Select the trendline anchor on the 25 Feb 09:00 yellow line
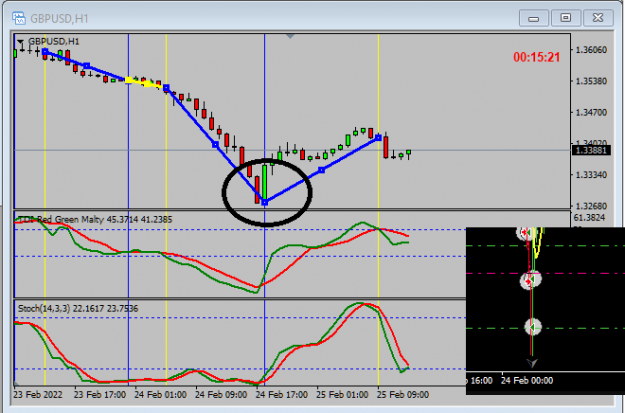This screenshot has width=625, height=413. 378,138
